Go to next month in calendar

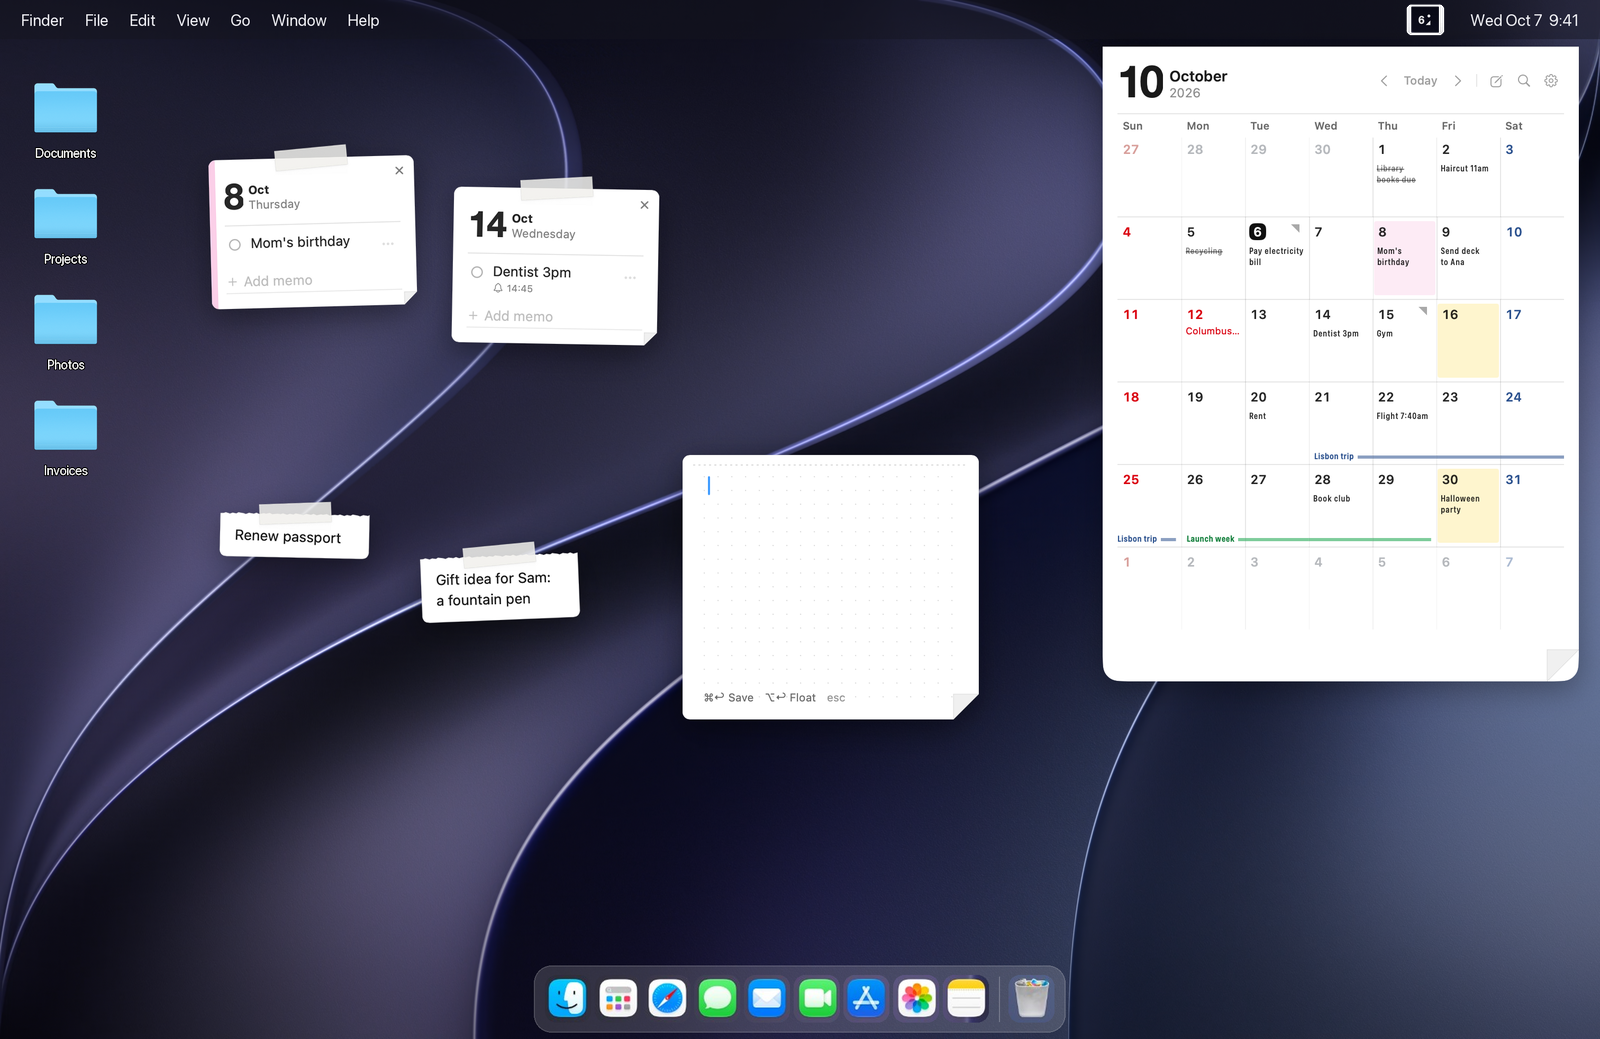click(1458, 81)
